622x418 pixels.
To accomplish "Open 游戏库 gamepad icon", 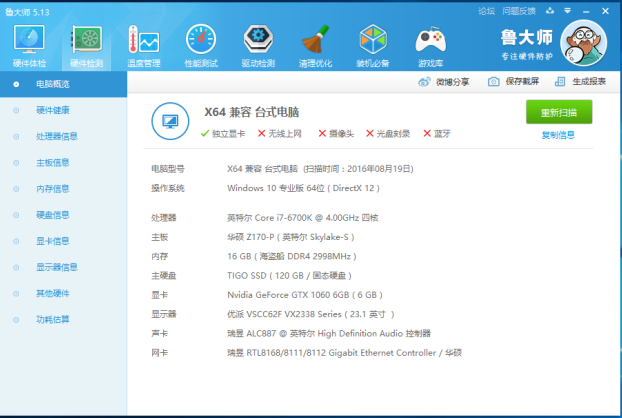I will (x=430, y=40).
